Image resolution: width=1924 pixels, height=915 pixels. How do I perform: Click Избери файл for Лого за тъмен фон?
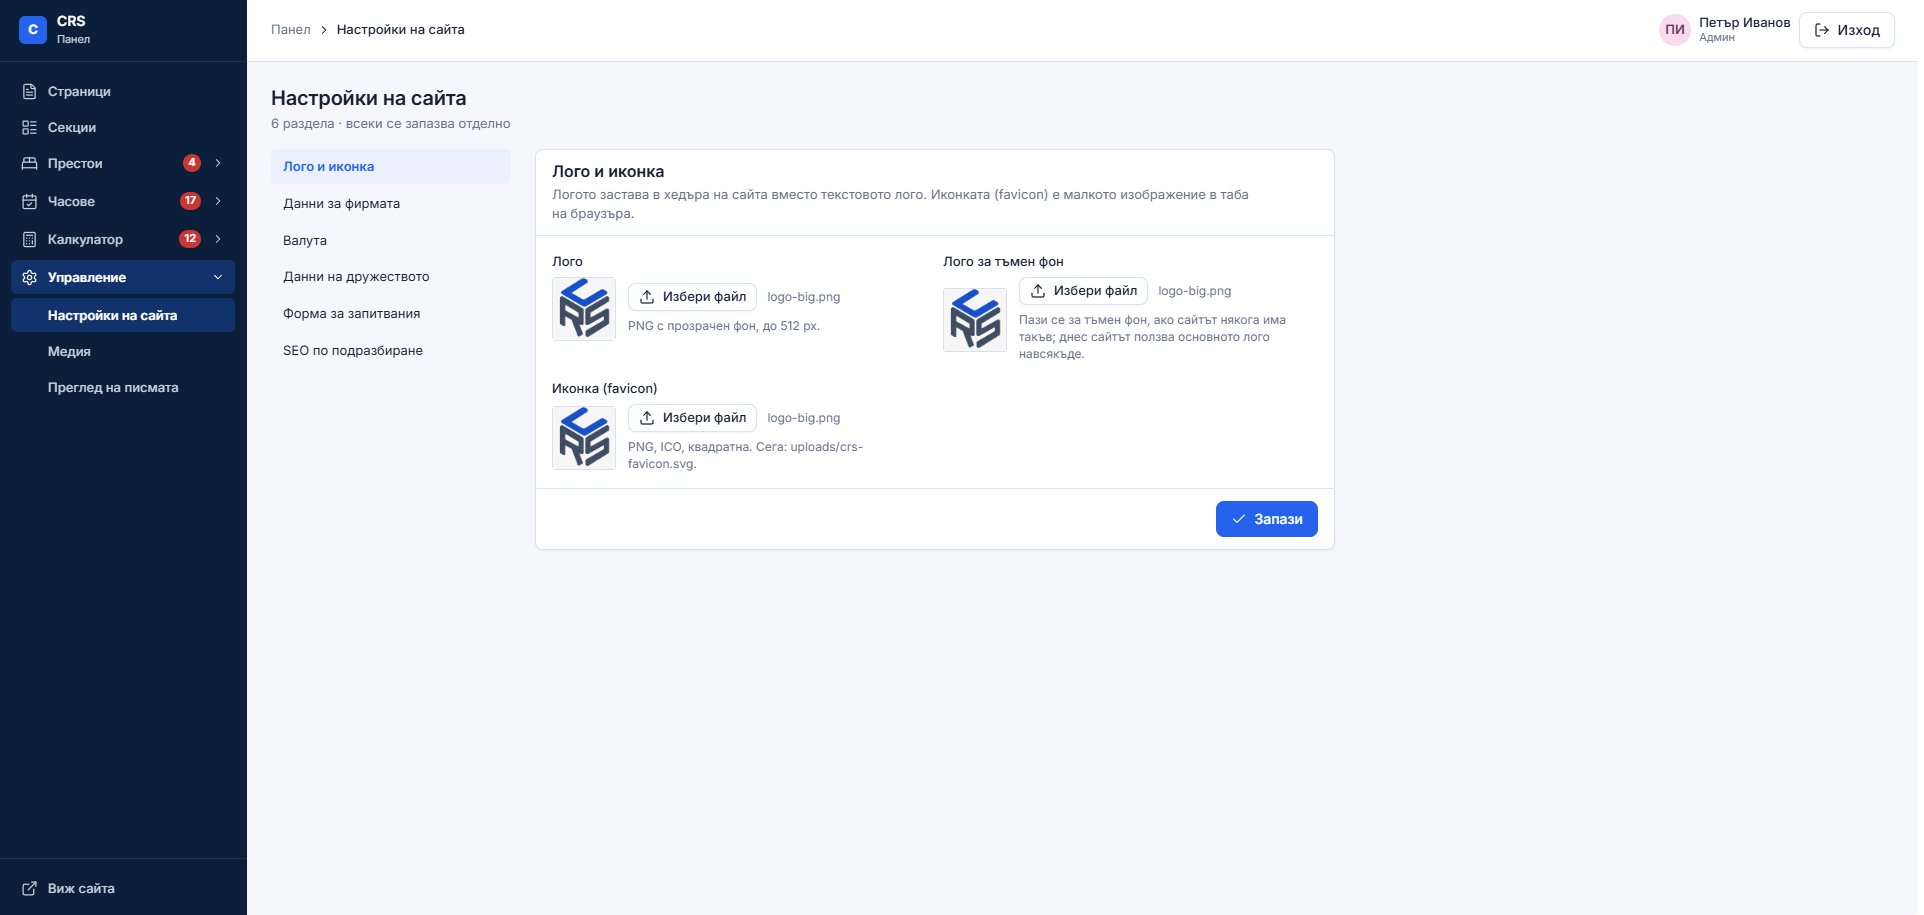(1083, 291)
